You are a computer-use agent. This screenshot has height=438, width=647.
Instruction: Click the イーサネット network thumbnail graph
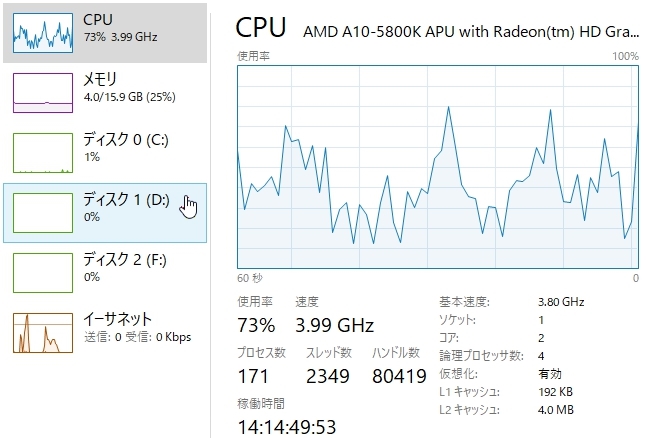(41, 332)
